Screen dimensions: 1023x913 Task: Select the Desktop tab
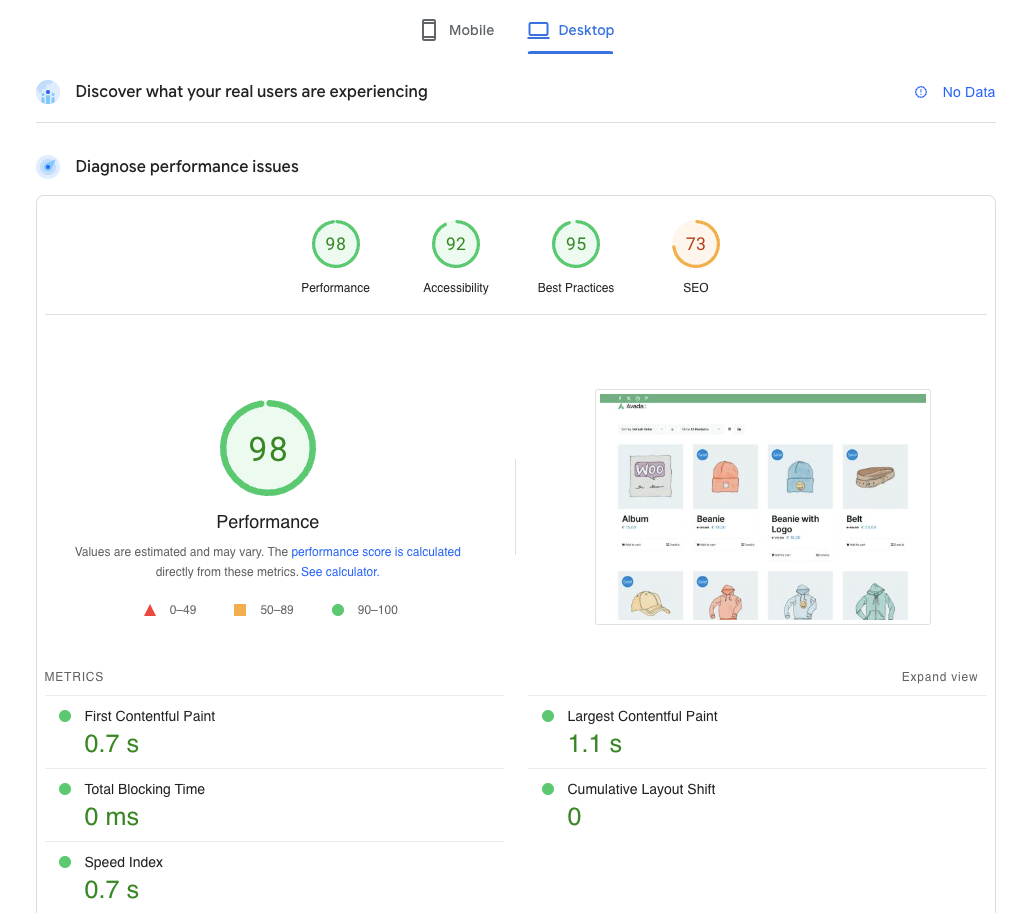click(571, 30)
